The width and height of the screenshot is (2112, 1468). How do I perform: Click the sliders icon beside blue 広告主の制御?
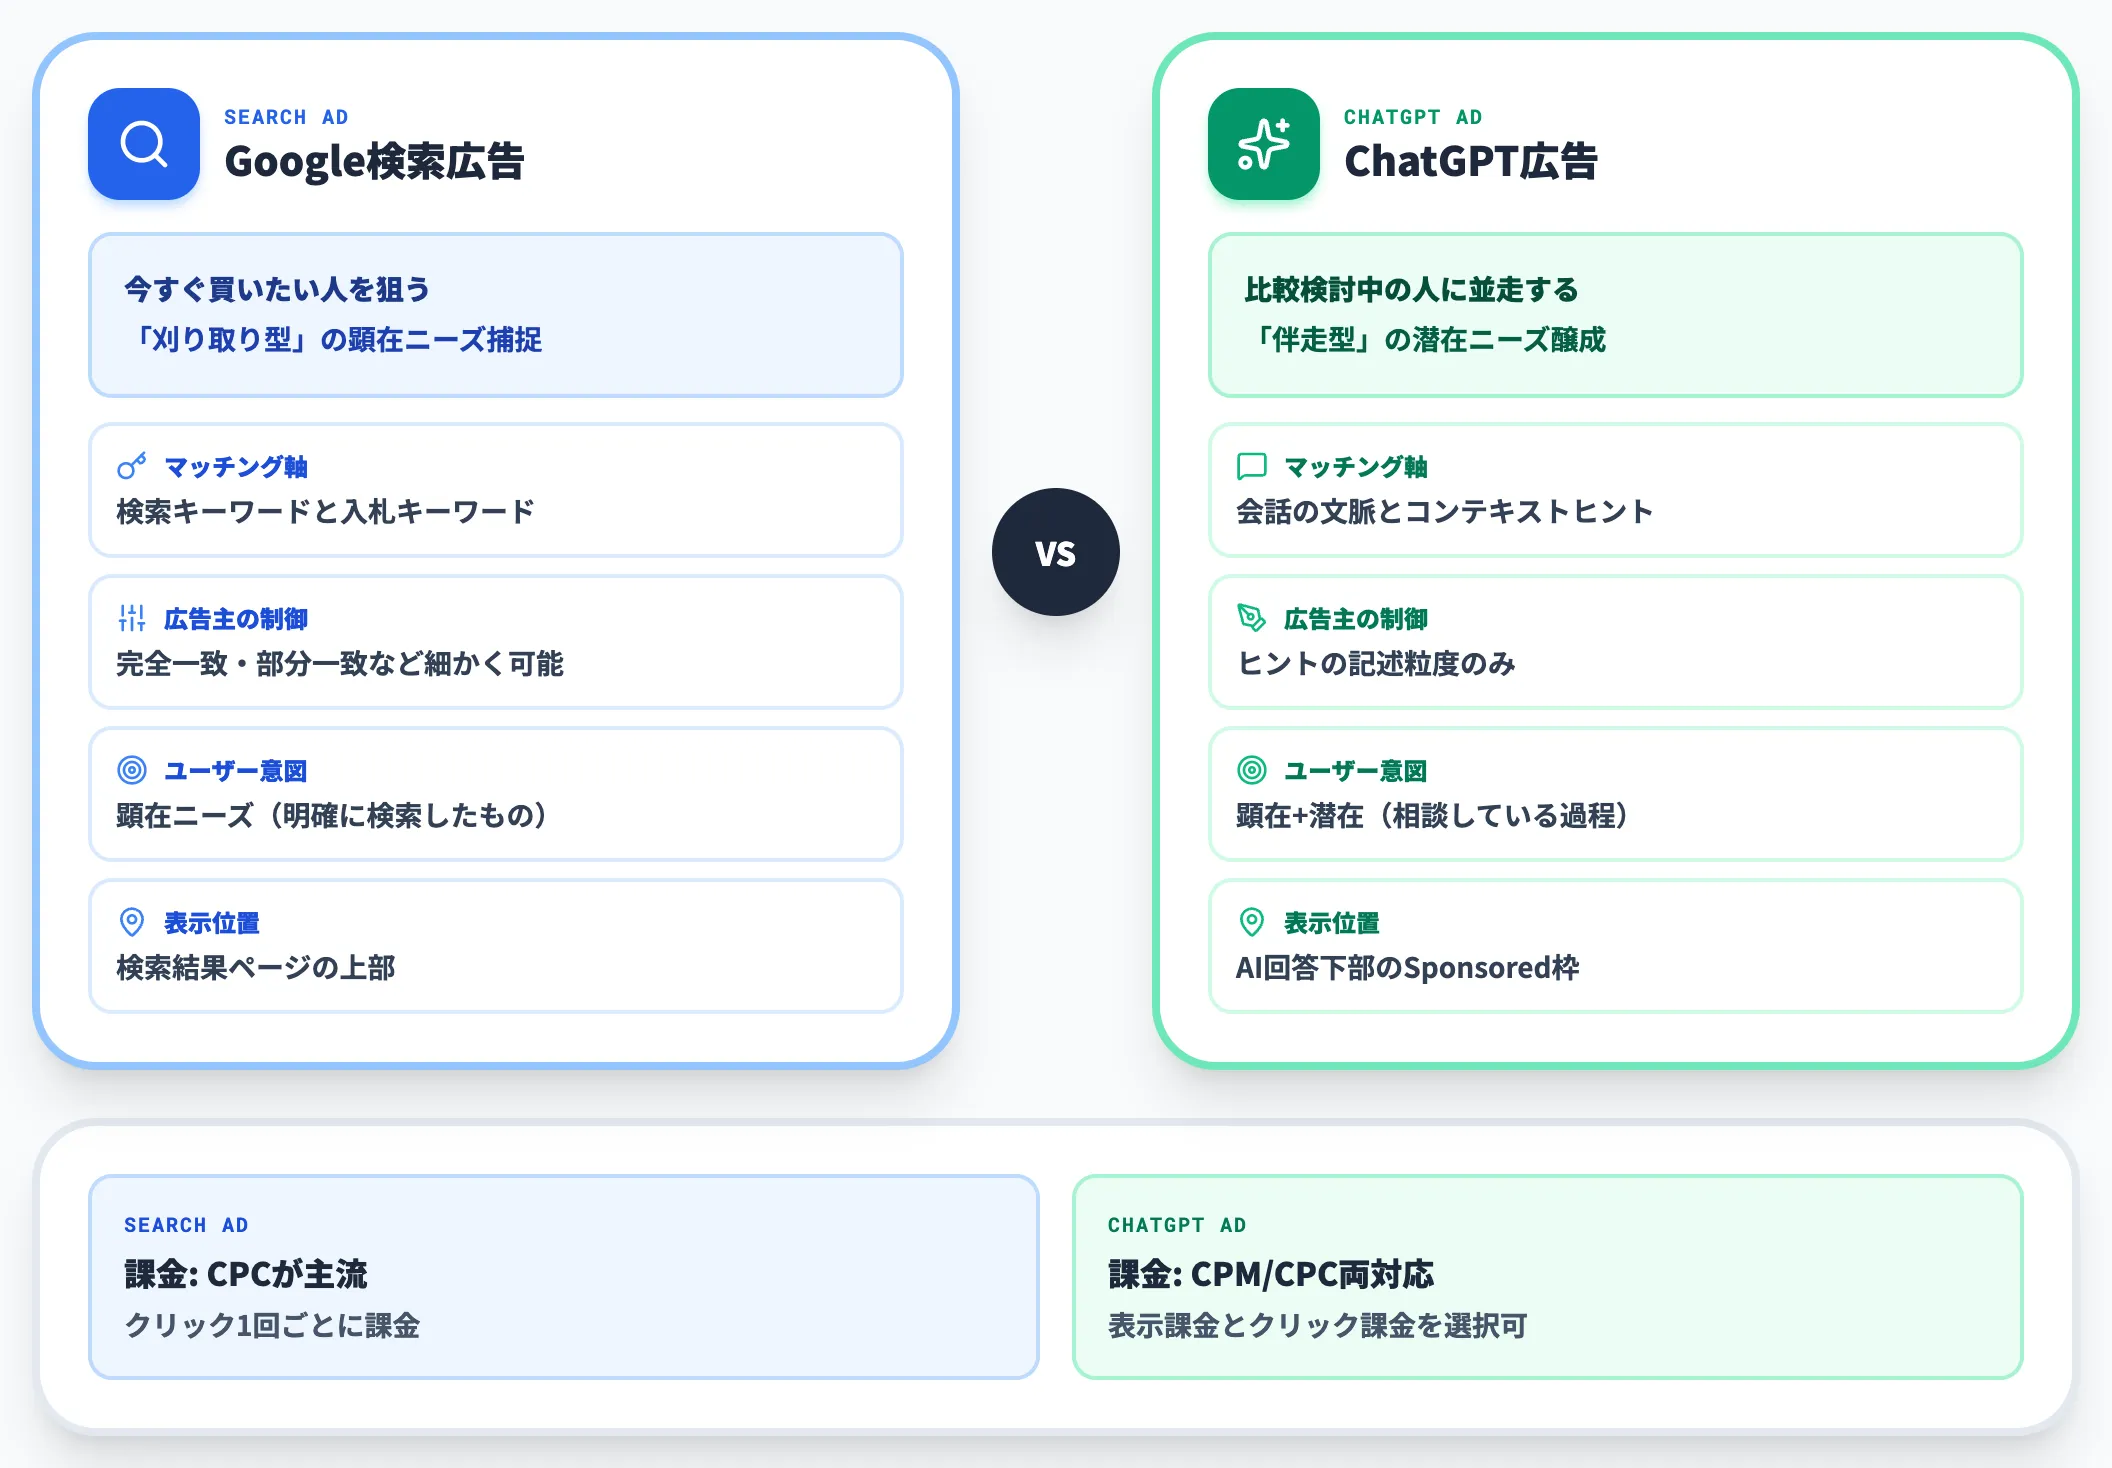132,618
